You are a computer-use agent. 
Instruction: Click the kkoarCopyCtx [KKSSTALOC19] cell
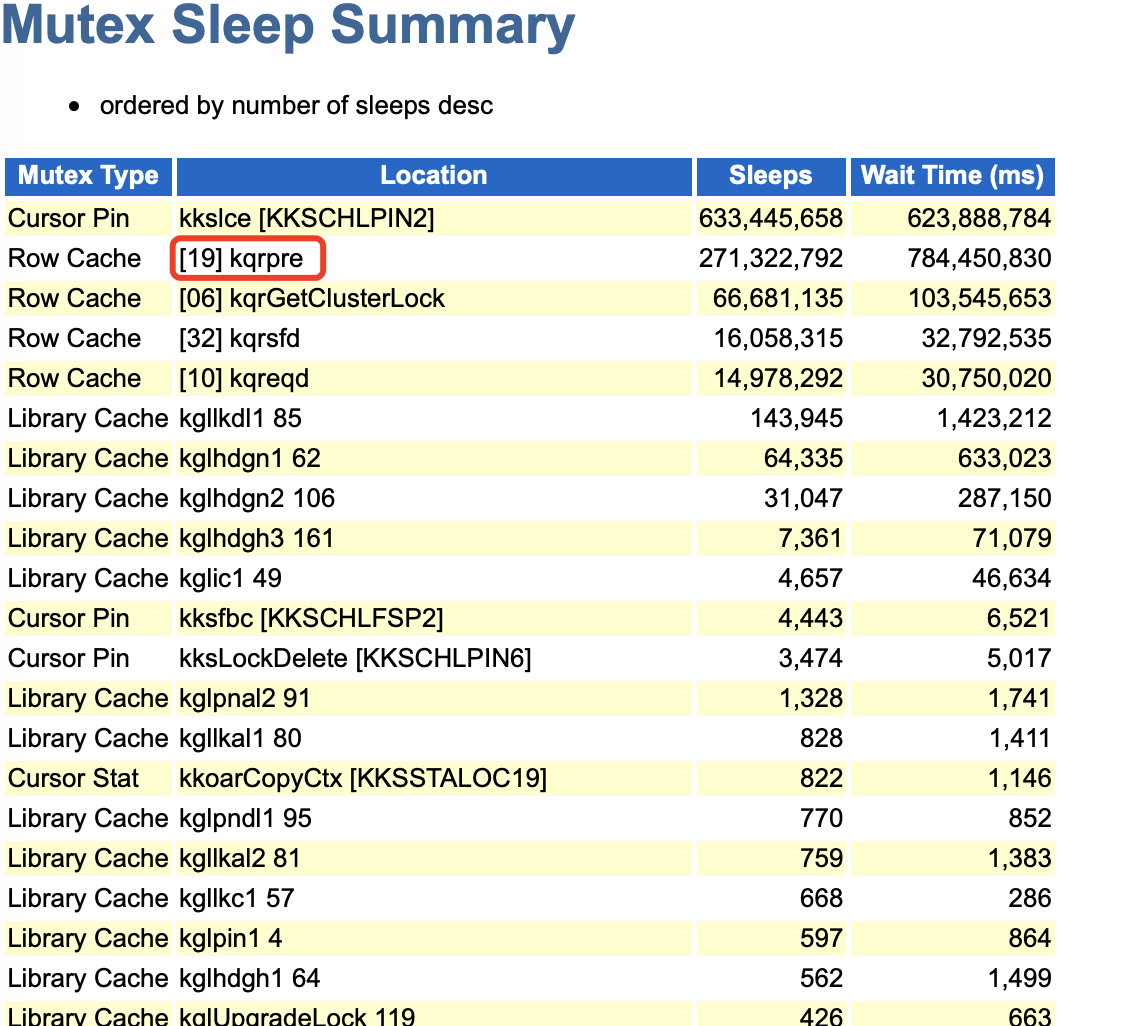tap(363, 778)
